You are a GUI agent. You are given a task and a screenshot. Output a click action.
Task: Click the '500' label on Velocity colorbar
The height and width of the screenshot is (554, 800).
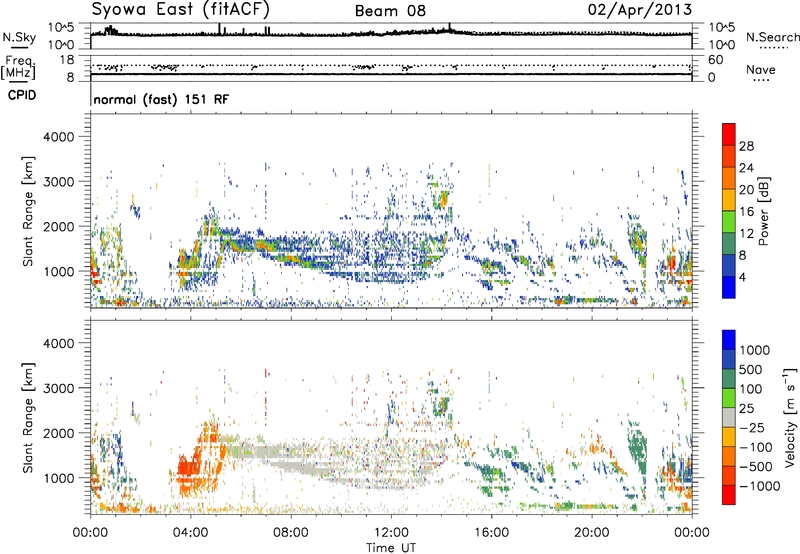point(751,369)
